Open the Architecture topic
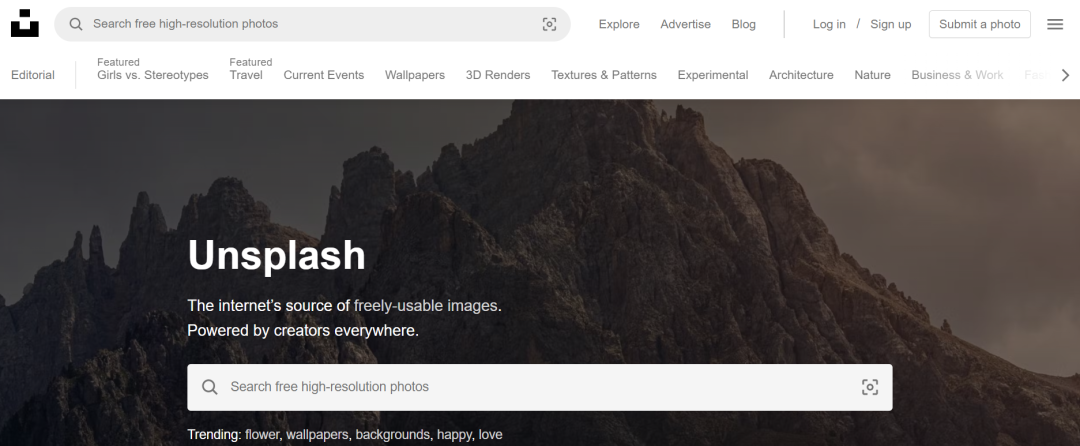This screenshot has height=446, width=1080. [801, 75]
